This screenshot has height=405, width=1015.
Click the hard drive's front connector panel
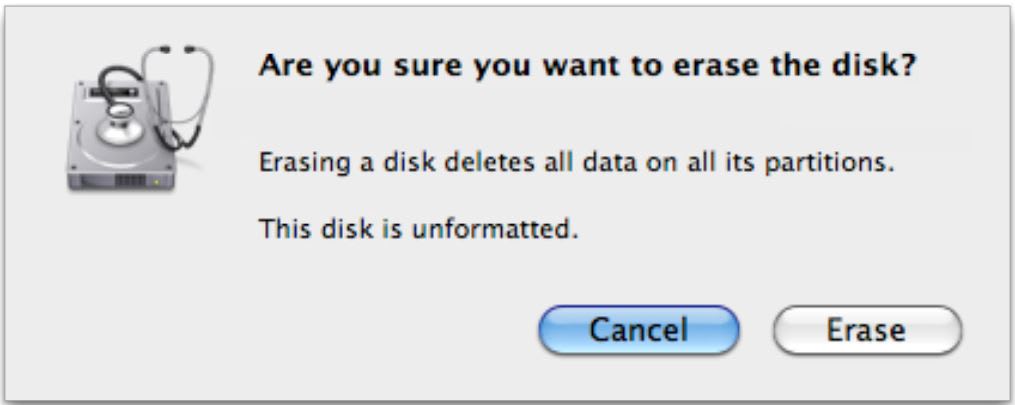pos(130,182)
